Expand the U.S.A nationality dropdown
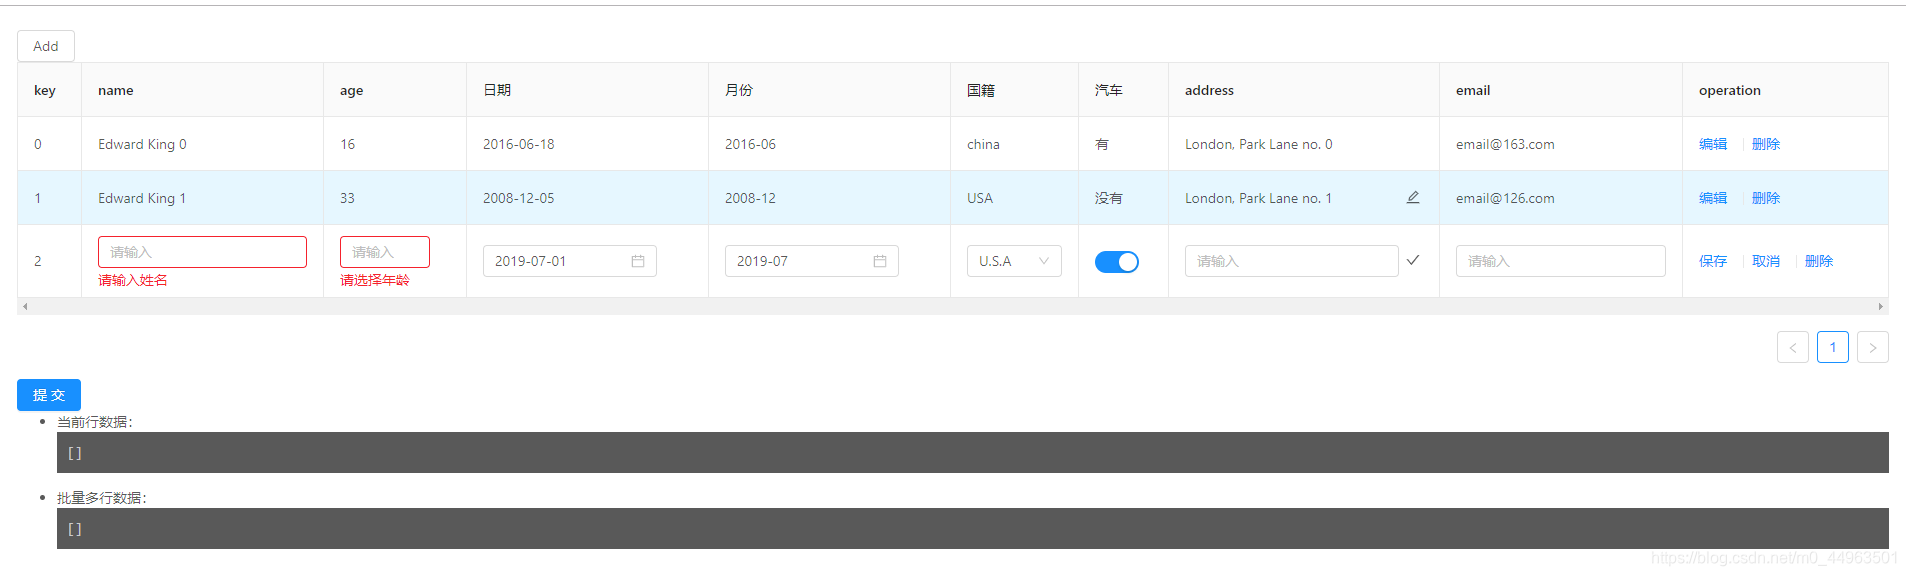Viewport: 1906px width, 576px height. (x=1014, y=261)
